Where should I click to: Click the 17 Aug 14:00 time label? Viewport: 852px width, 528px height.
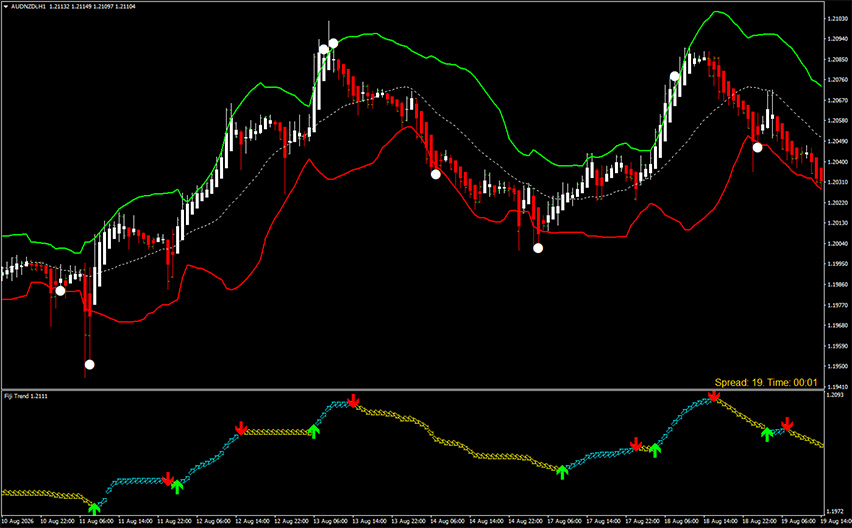tap(604, 521)
